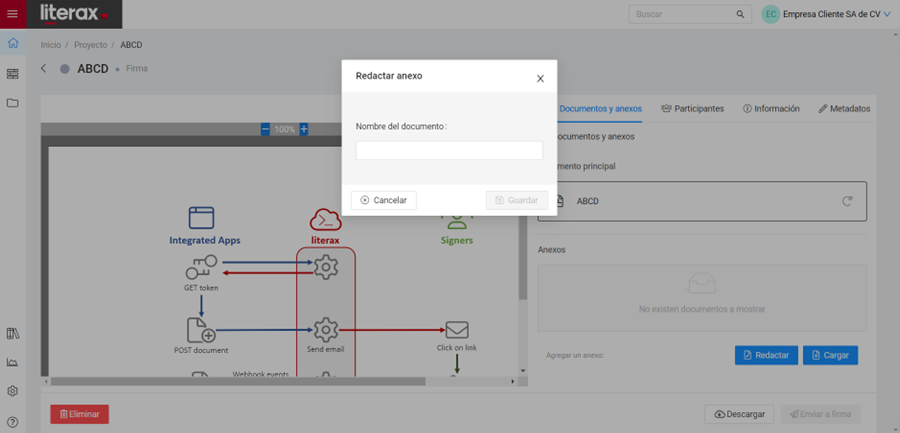This screenshot has height=433, width=900.
Task: Click the POST document icon
Action: (201, 330)
